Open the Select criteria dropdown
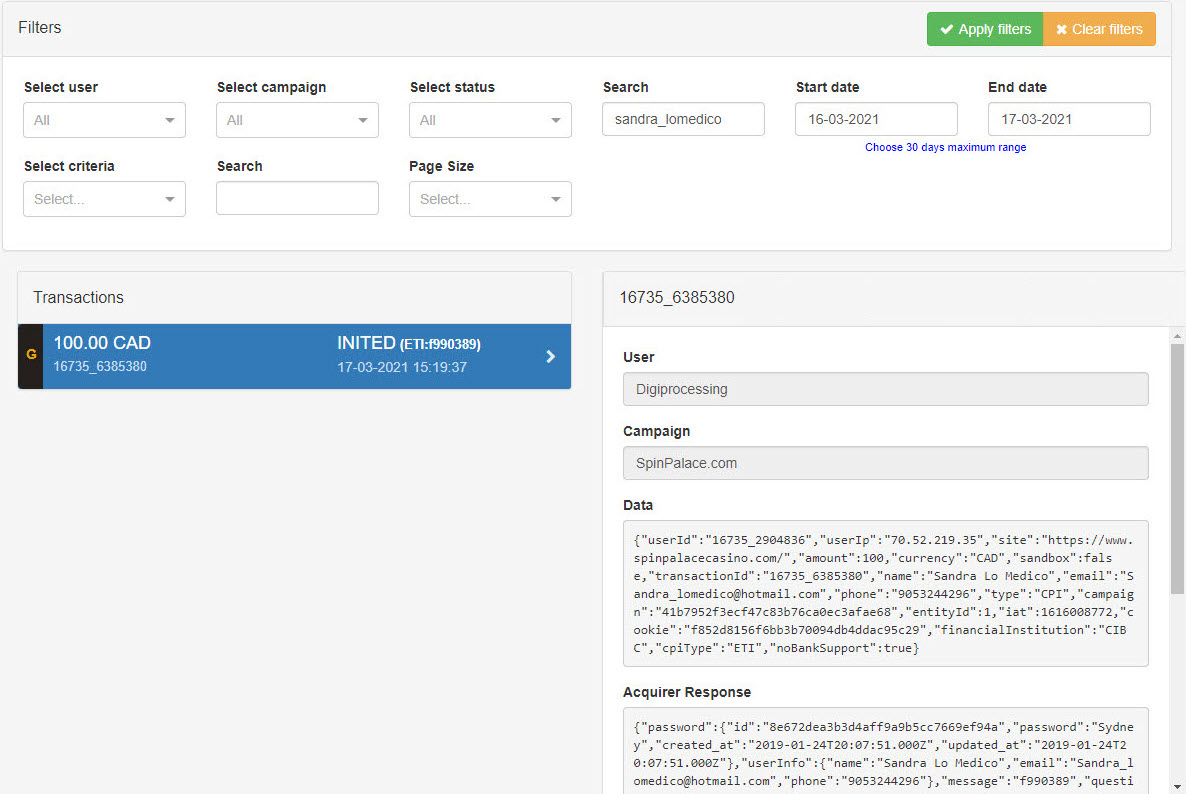This screenshot has height=794, width=1186. coord(104,199)
